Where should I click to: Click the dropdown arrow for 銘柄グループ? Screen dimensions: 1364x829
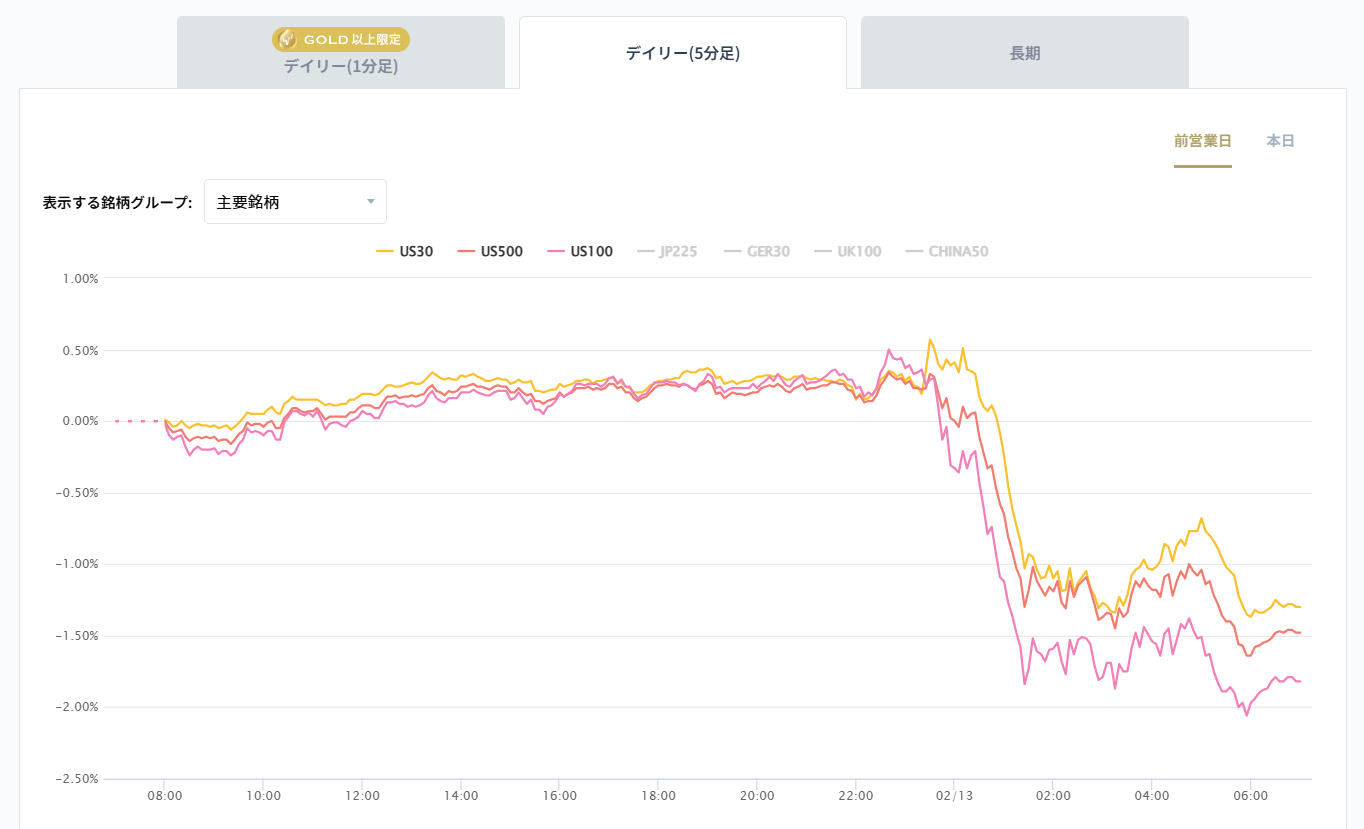tap(371, 202)
